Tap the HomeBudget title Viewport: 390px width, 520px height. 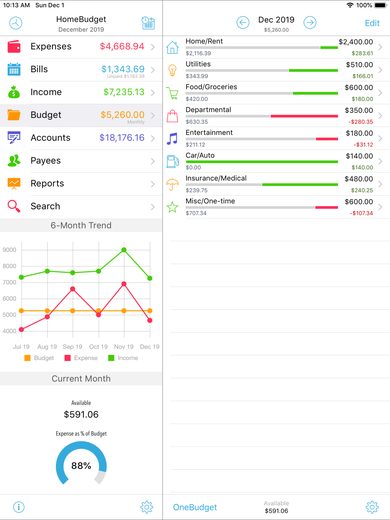(x=81, y=19)
